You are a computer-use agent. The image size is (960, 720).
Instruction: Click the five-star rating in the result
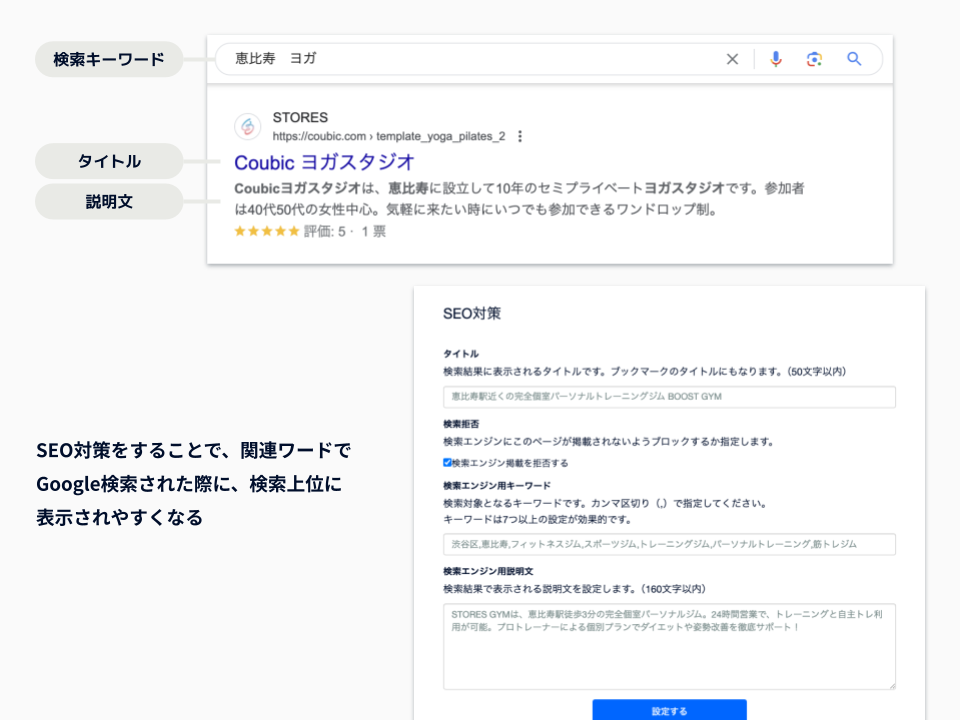(x=267, y=231)
